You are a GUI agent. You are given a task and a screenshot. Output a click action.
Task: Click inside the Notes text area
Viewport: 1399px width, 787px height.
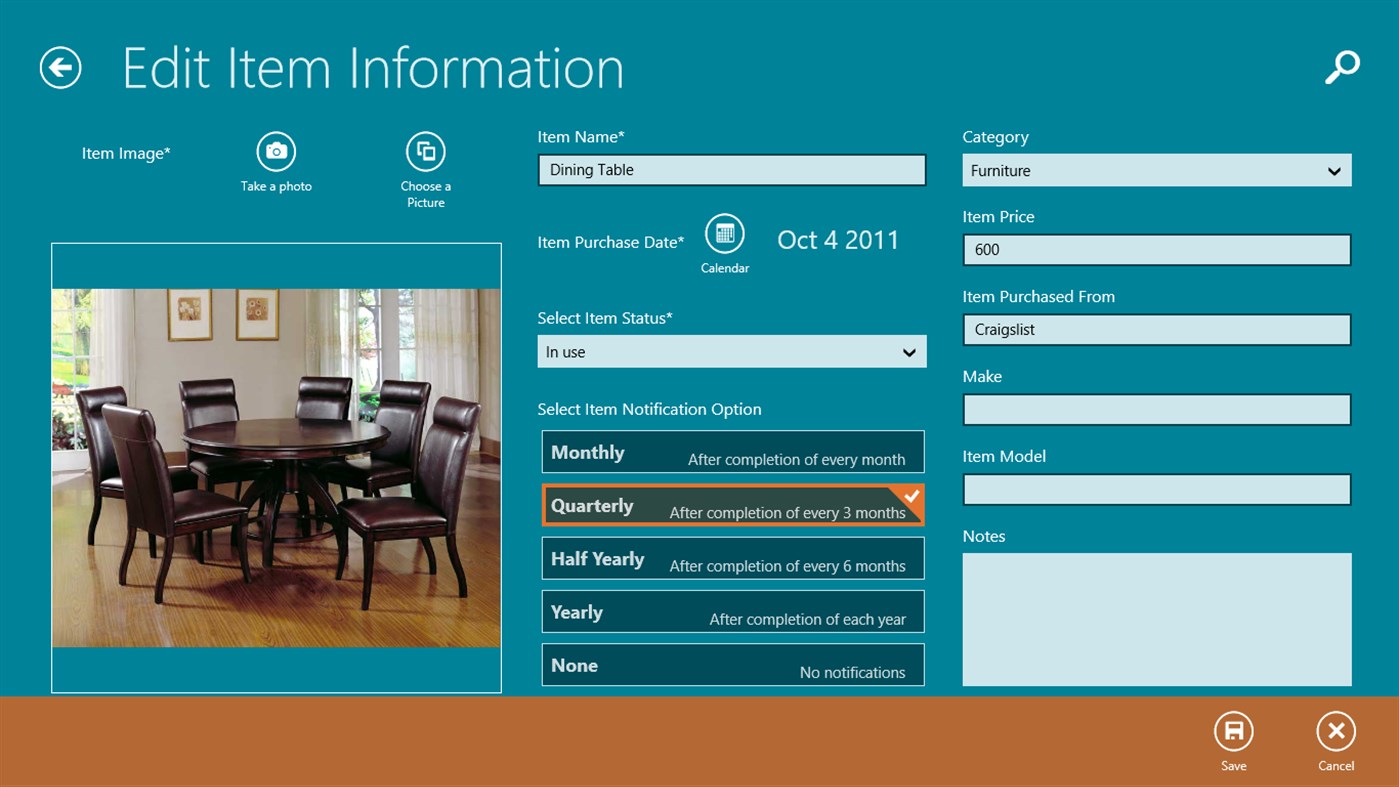(x=1156, y=618)
